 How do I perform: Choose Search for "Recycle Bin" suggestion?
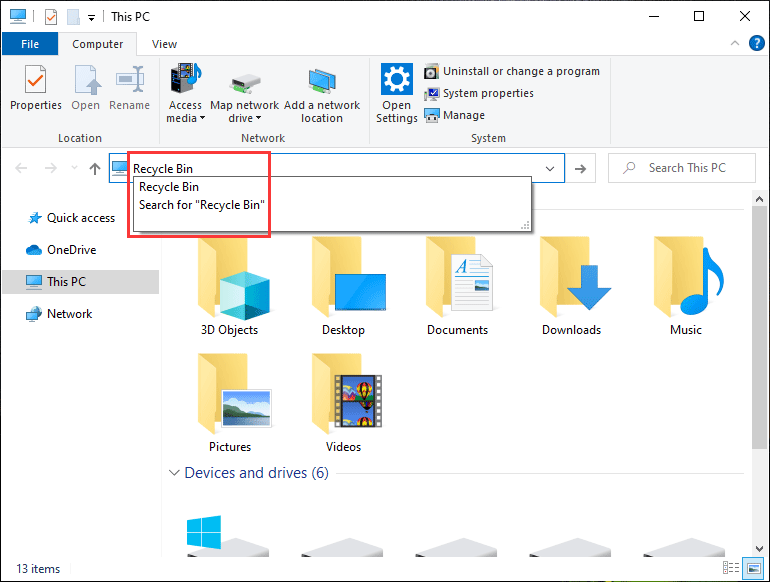pos(332,205)
